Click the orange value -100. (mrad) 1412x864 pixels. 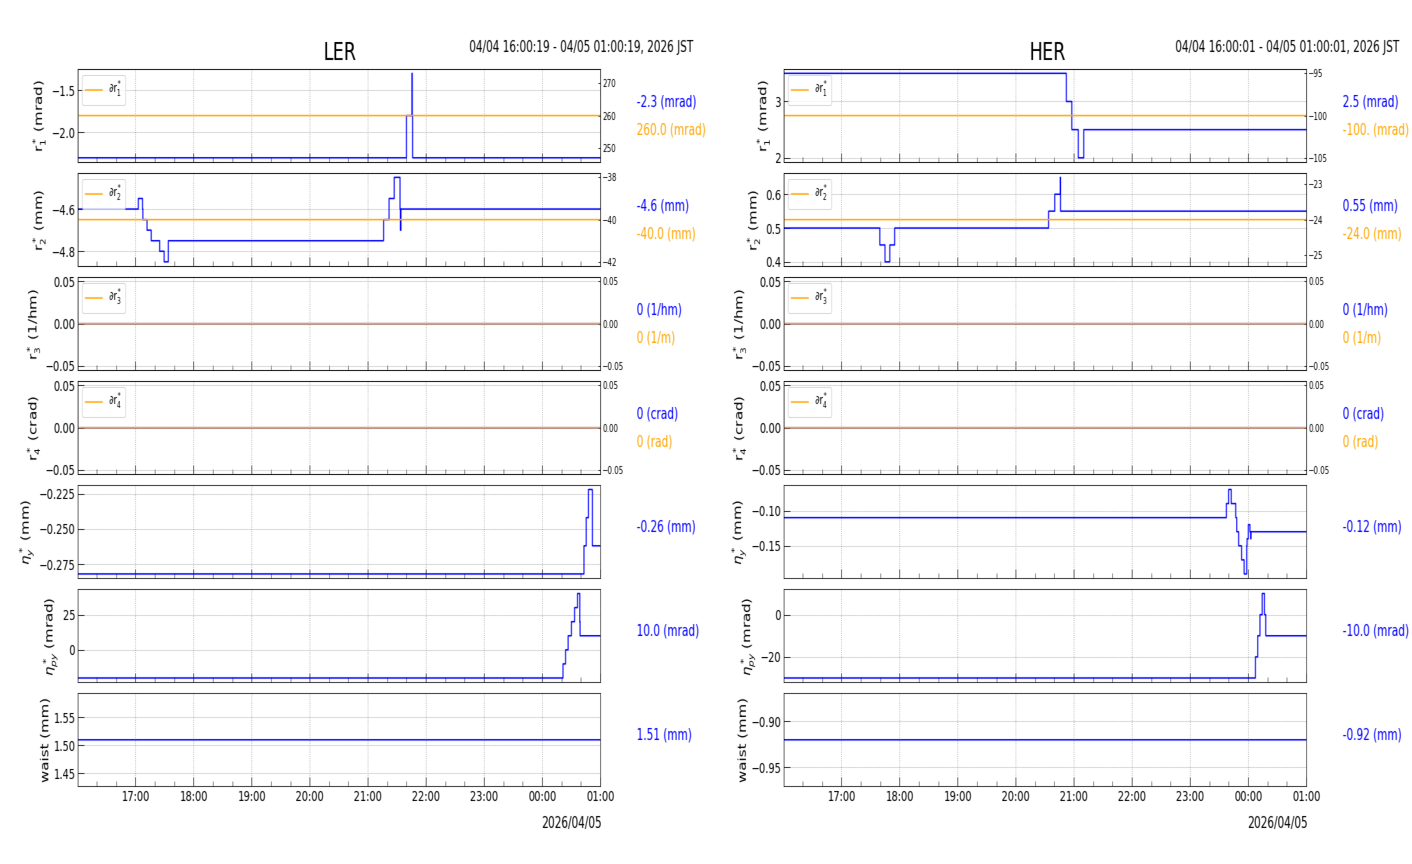pos(1375,130)
